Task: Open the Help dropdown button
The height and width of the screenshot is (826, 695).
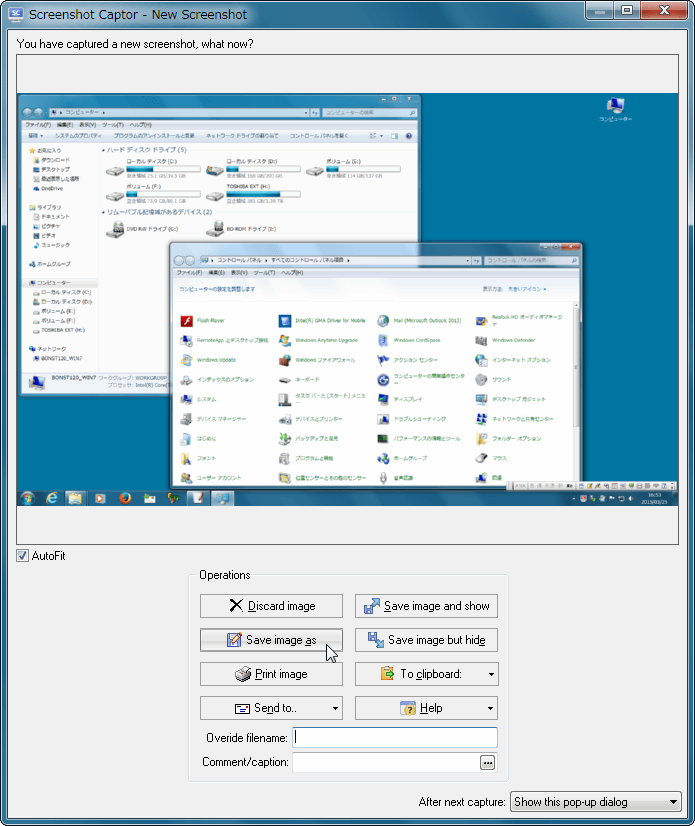Action: [426, 708]
